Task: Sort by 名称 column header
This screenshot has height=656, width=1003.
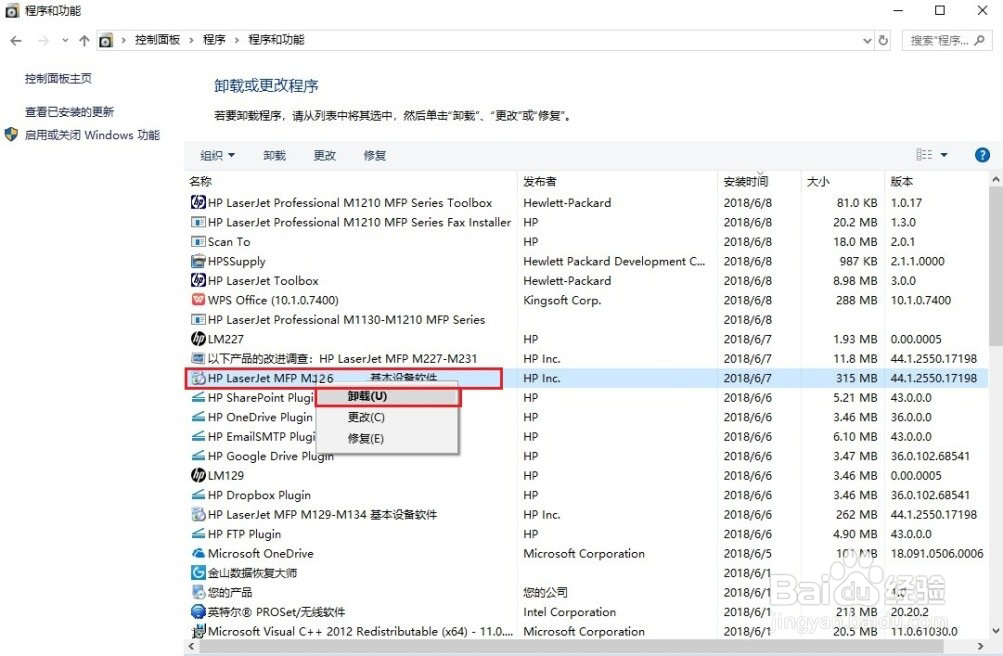Action: (x=351, y=182)
